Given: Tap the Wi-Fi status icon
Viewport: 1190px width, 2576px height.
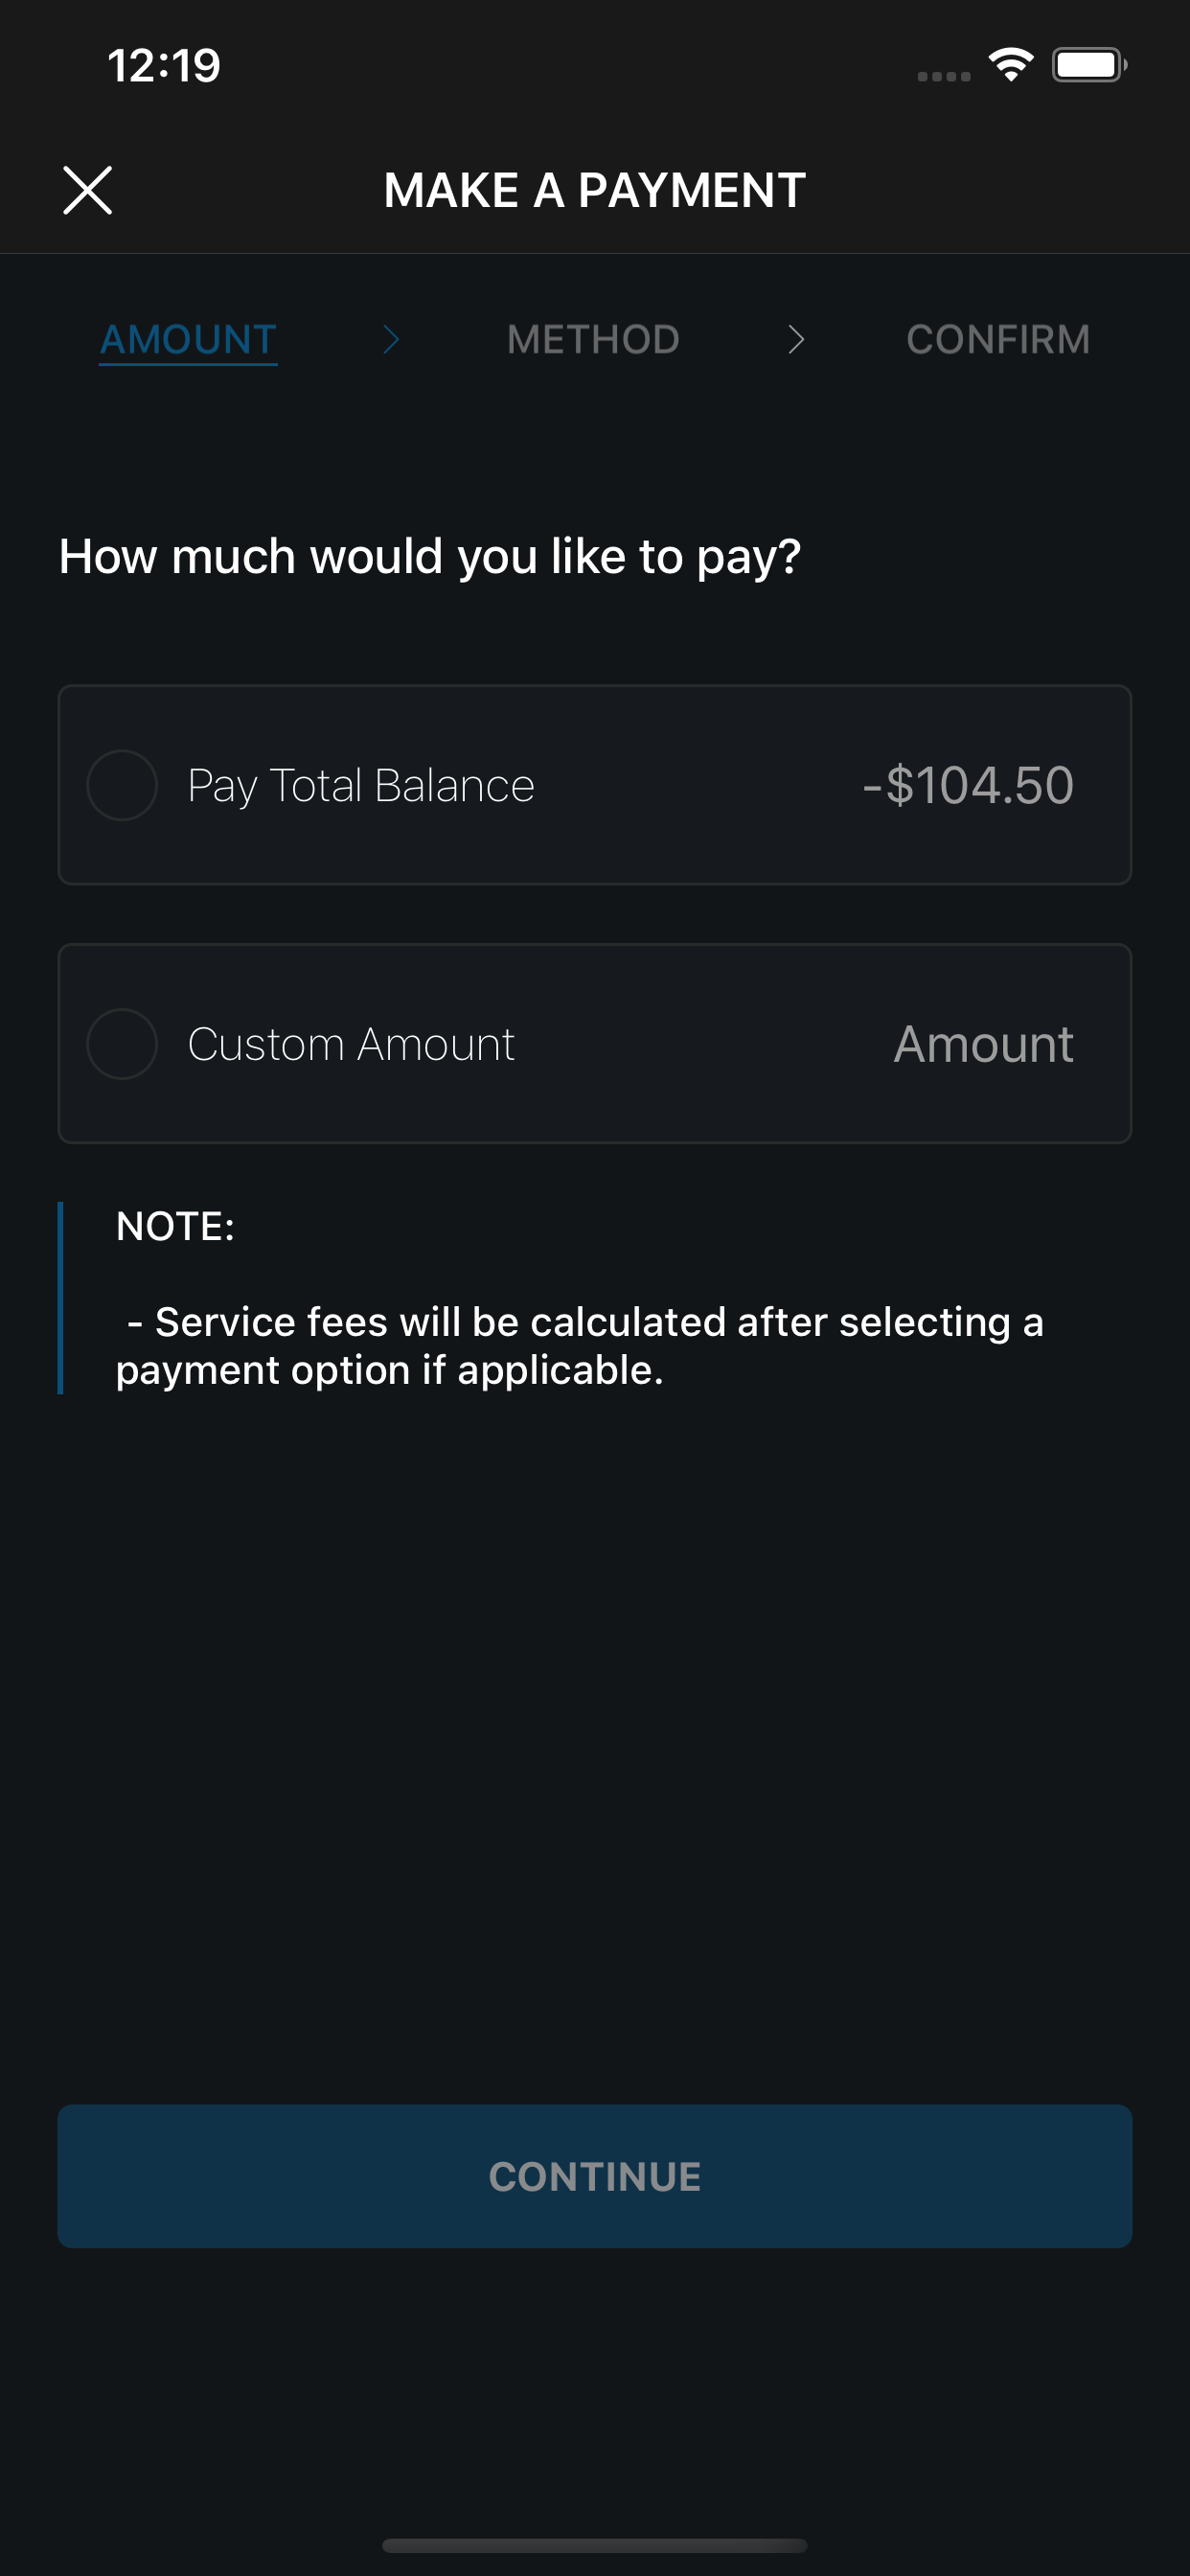Looking at the screenshot, I should (x=1011, y=65).
